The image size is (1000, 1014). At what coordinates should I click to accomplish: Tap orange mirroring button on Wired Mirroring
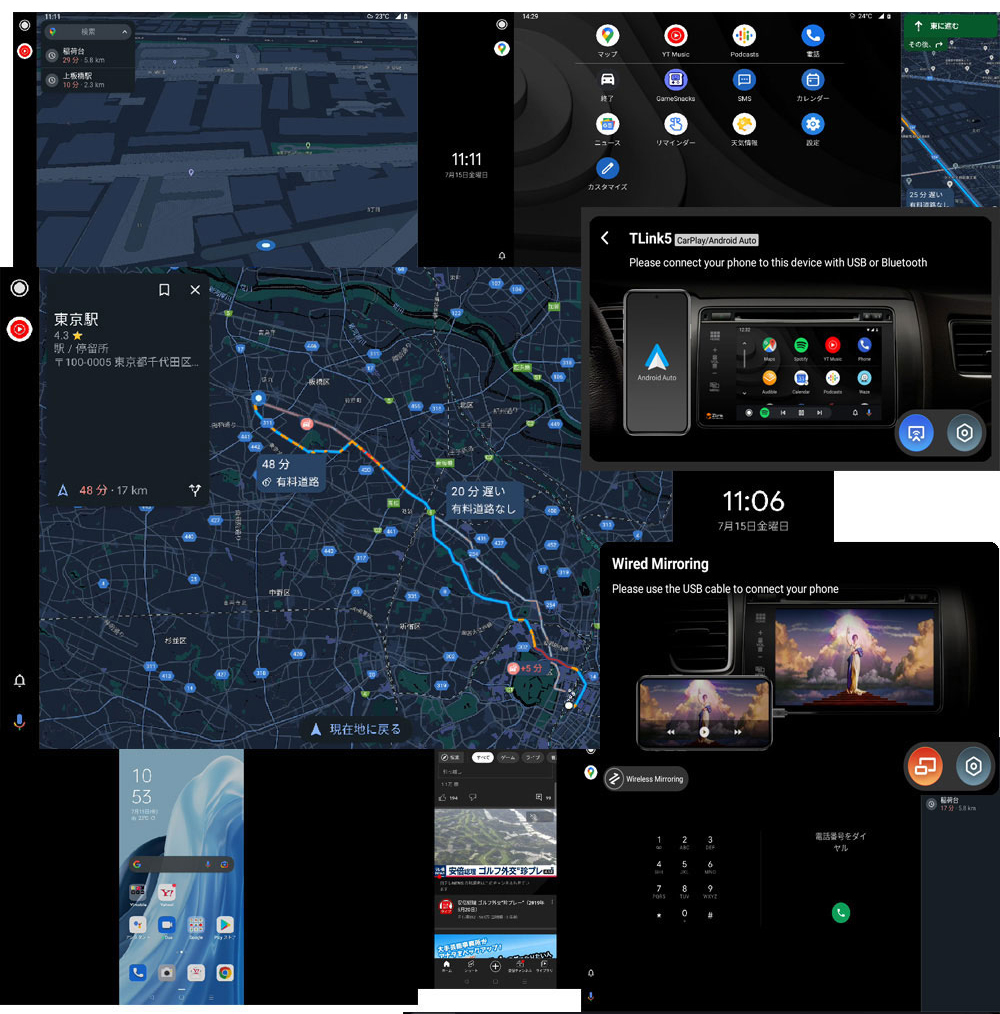point(925,766)
